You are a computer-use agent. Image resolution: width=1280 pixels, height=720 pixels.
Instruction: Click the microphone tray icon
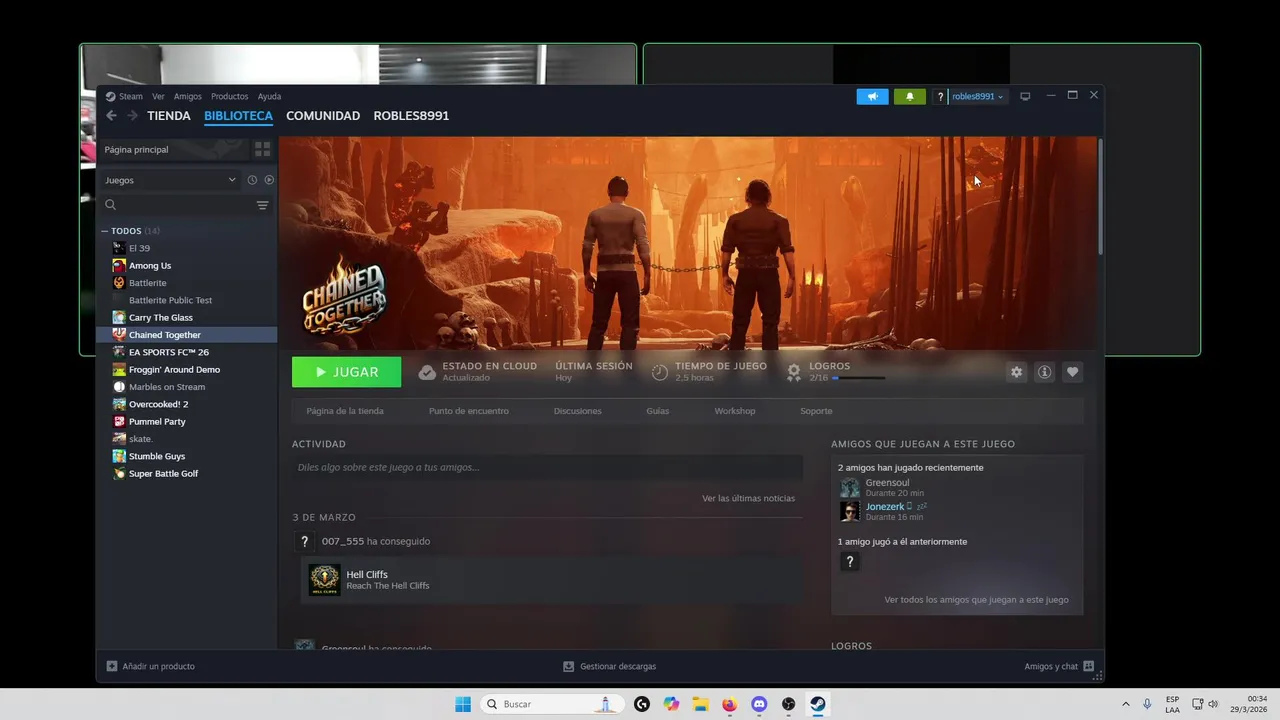click(x=1147, y=704)
